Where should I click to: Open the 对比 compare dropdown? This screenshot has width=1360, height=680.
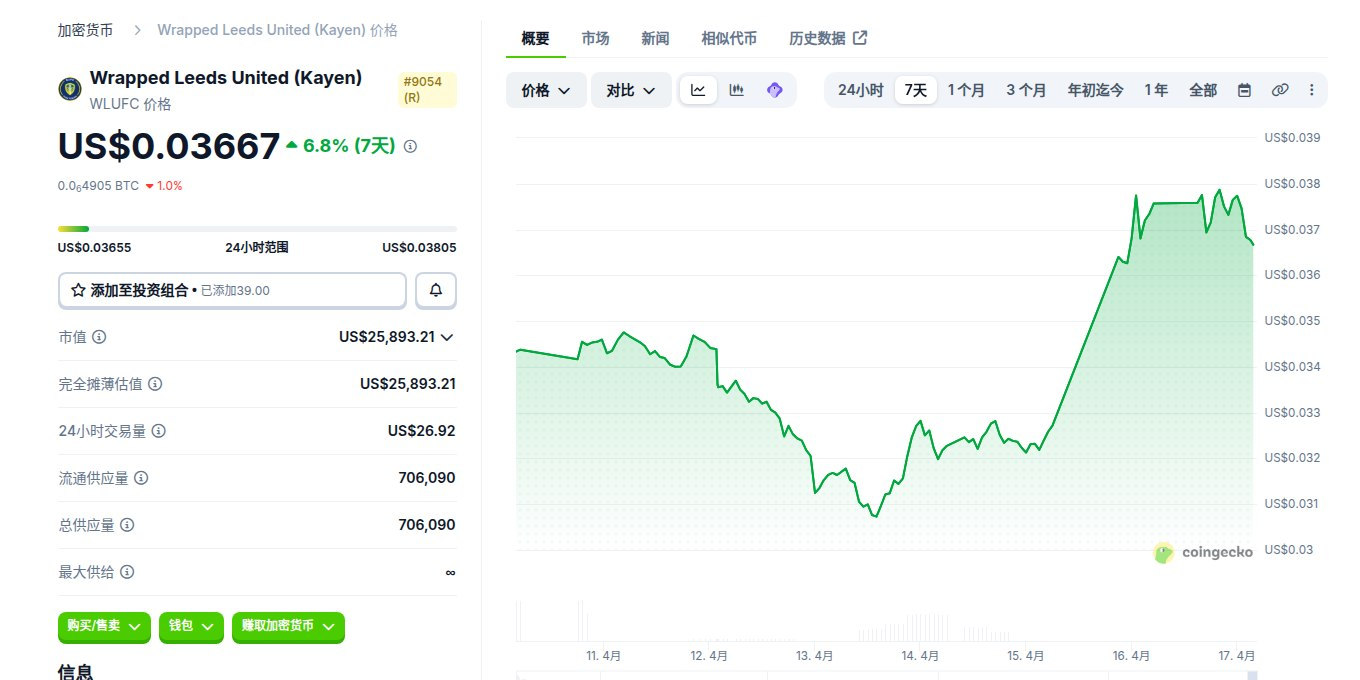(x=631, y=90)
